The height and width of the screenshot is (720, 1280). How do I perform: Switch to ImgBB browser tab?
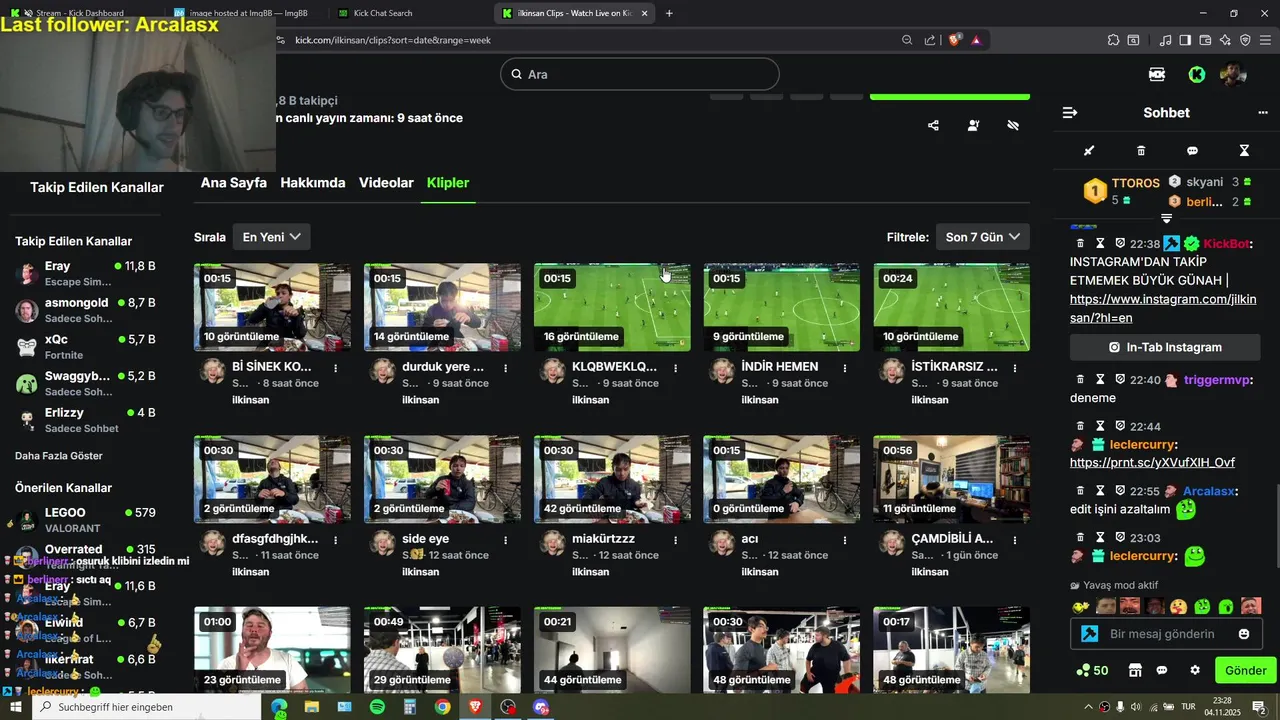246,13
